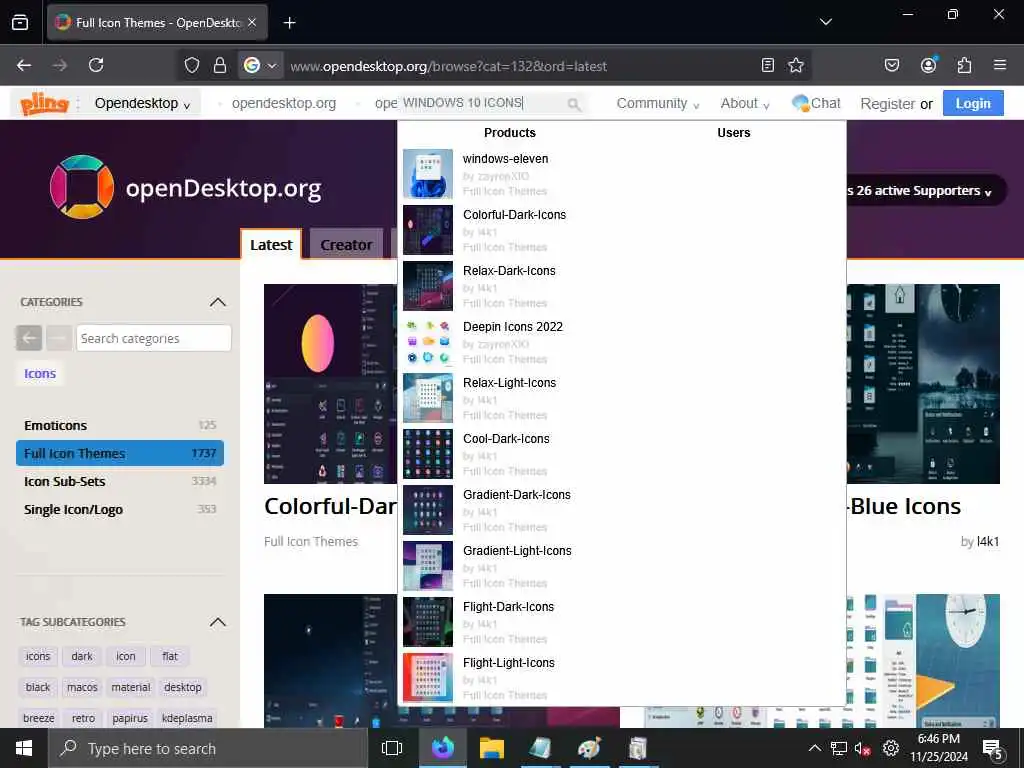The height and width of the screenshot is (768, 1024).
Task: Click the Gradient-Light-Icons result thumbnail
Action: [x=428, y=566]
